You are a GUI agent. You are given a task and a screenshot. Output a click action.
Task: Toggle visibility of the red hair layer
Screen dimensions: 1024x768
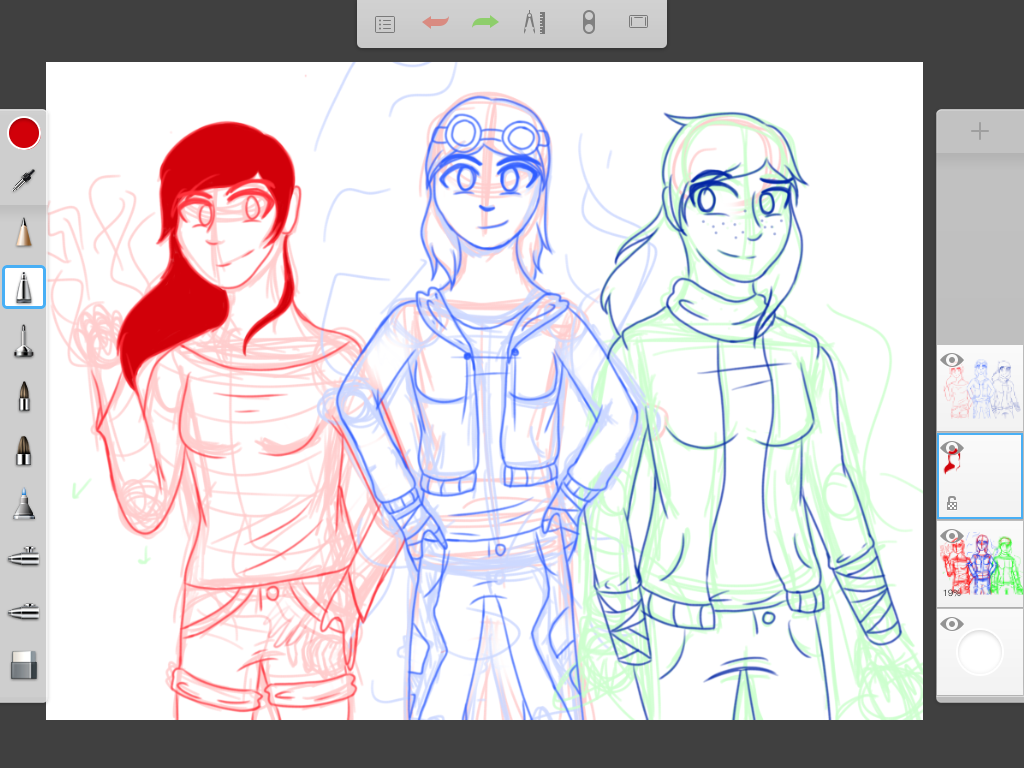[x=951, y=448]
